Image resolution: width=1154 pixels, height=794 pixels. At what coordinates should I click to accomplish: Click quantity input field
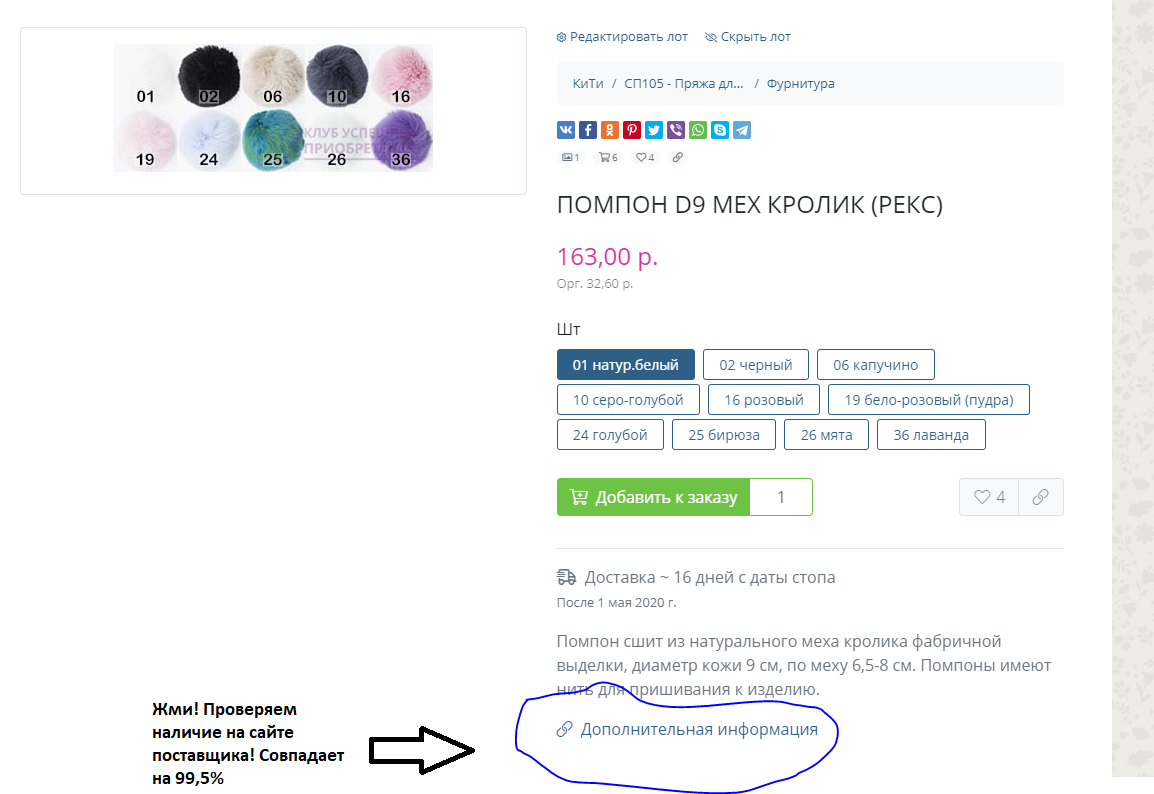781,497
